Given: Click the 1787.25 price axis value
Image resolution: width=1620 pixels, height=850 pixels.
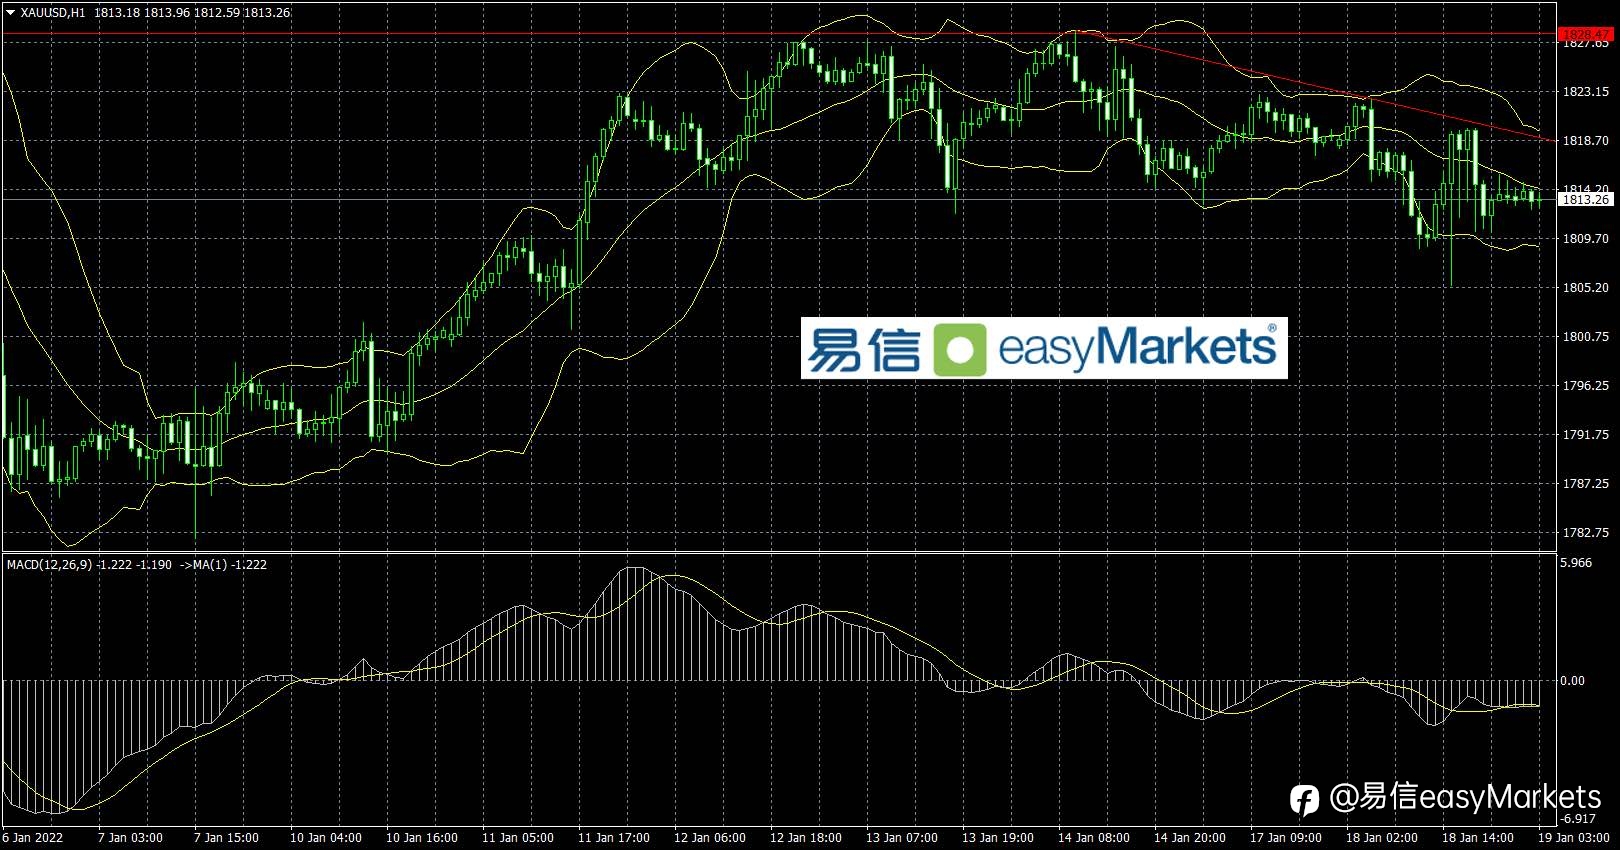Looking at the screenshot, I should pos(1585,484).
